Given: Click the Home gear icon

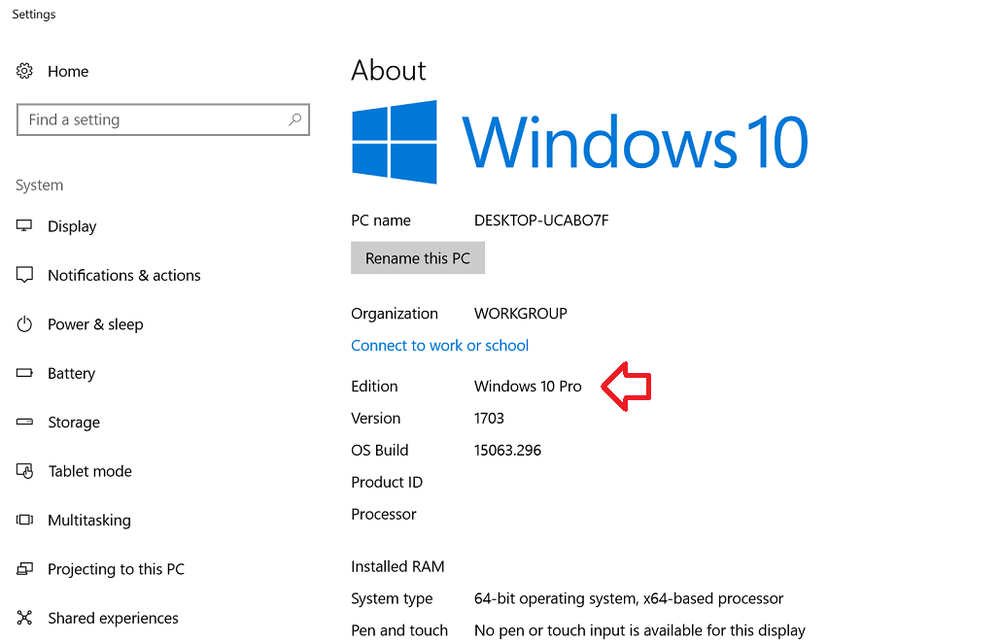Looking at the screenshot, I should pyautogui.click(x=24, y=71).
